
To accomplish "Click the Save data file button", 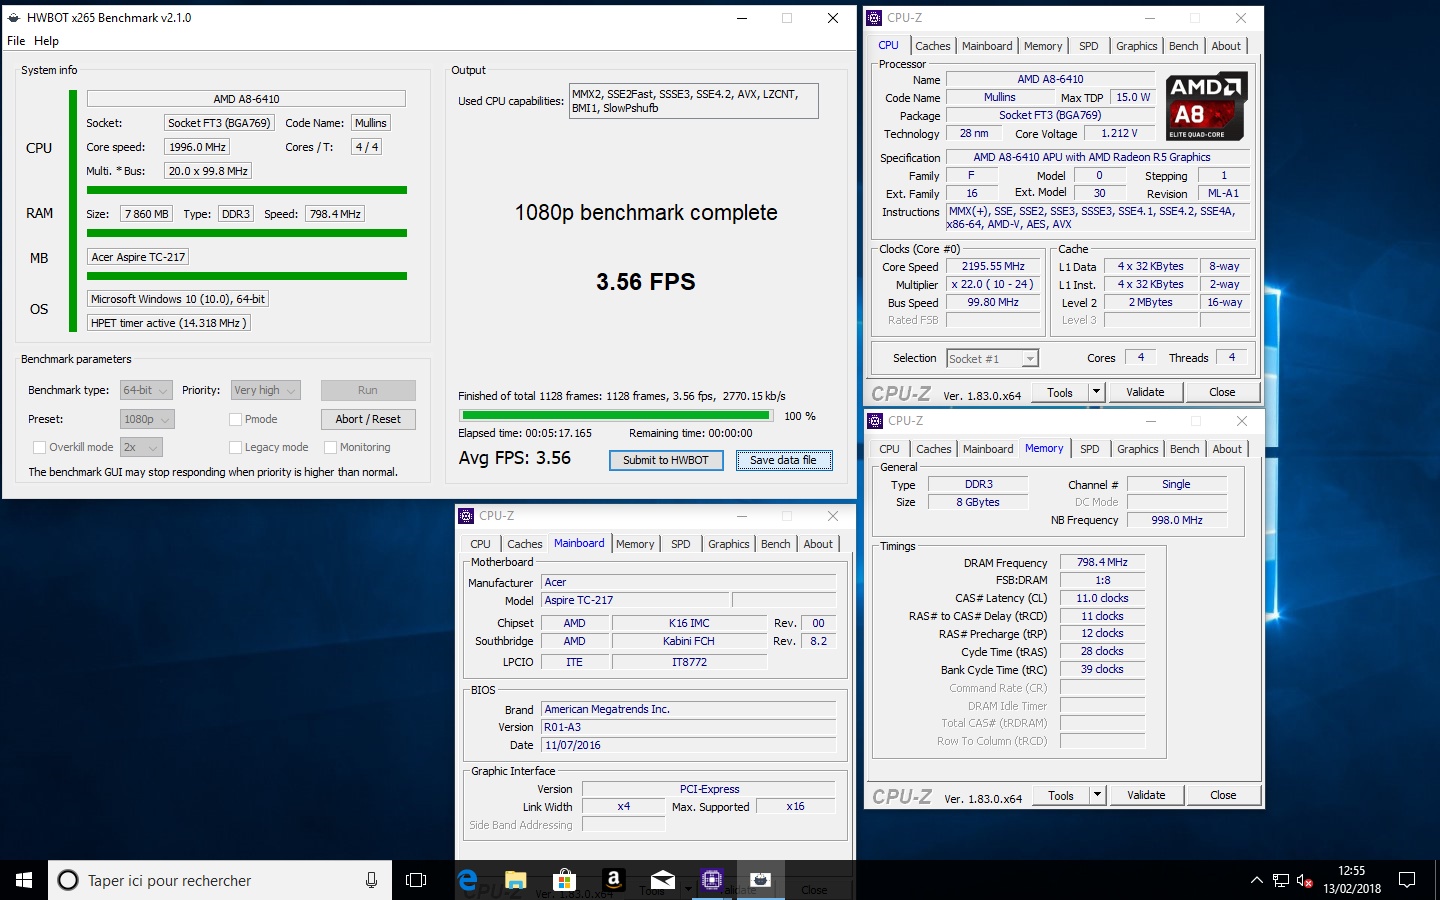I will click(784, 460).
